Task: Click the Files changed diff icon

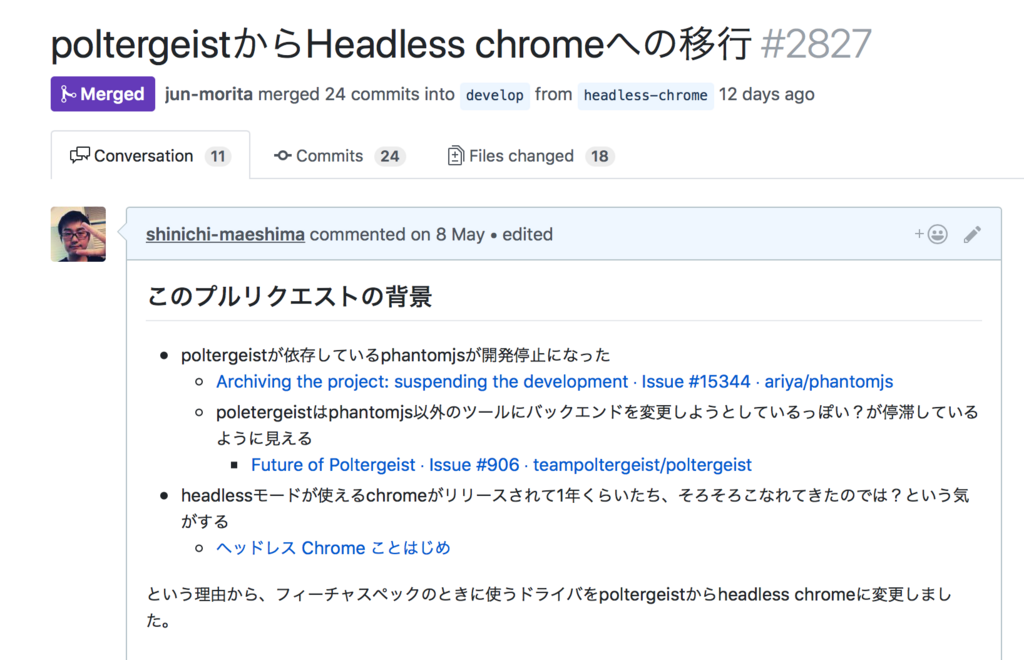Action: tap(456, 156)
